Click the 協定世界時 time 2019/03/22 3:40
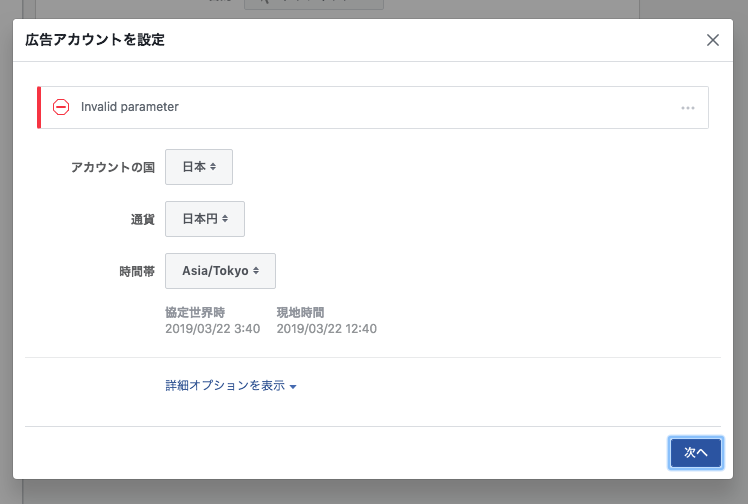 213,329
